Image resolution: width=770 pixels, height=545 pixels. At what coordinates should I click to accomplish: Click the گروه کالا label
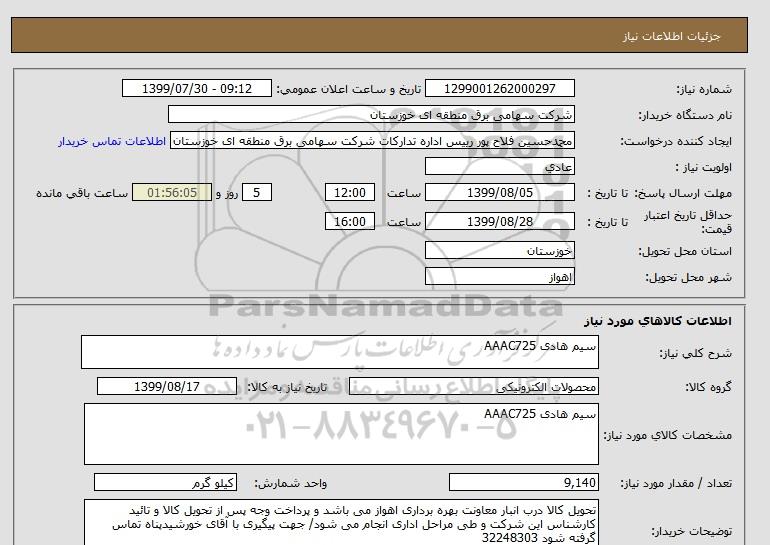tap(709, 387)
